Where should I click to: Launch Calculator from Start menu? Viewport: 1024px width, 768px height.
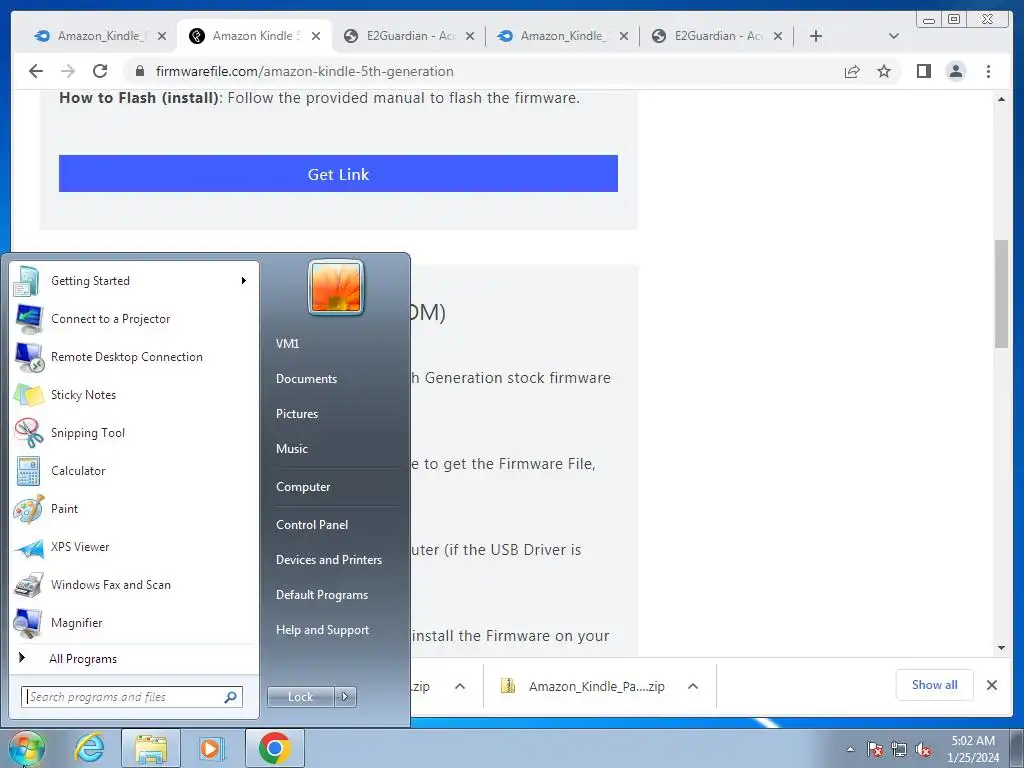pos(135,471)
